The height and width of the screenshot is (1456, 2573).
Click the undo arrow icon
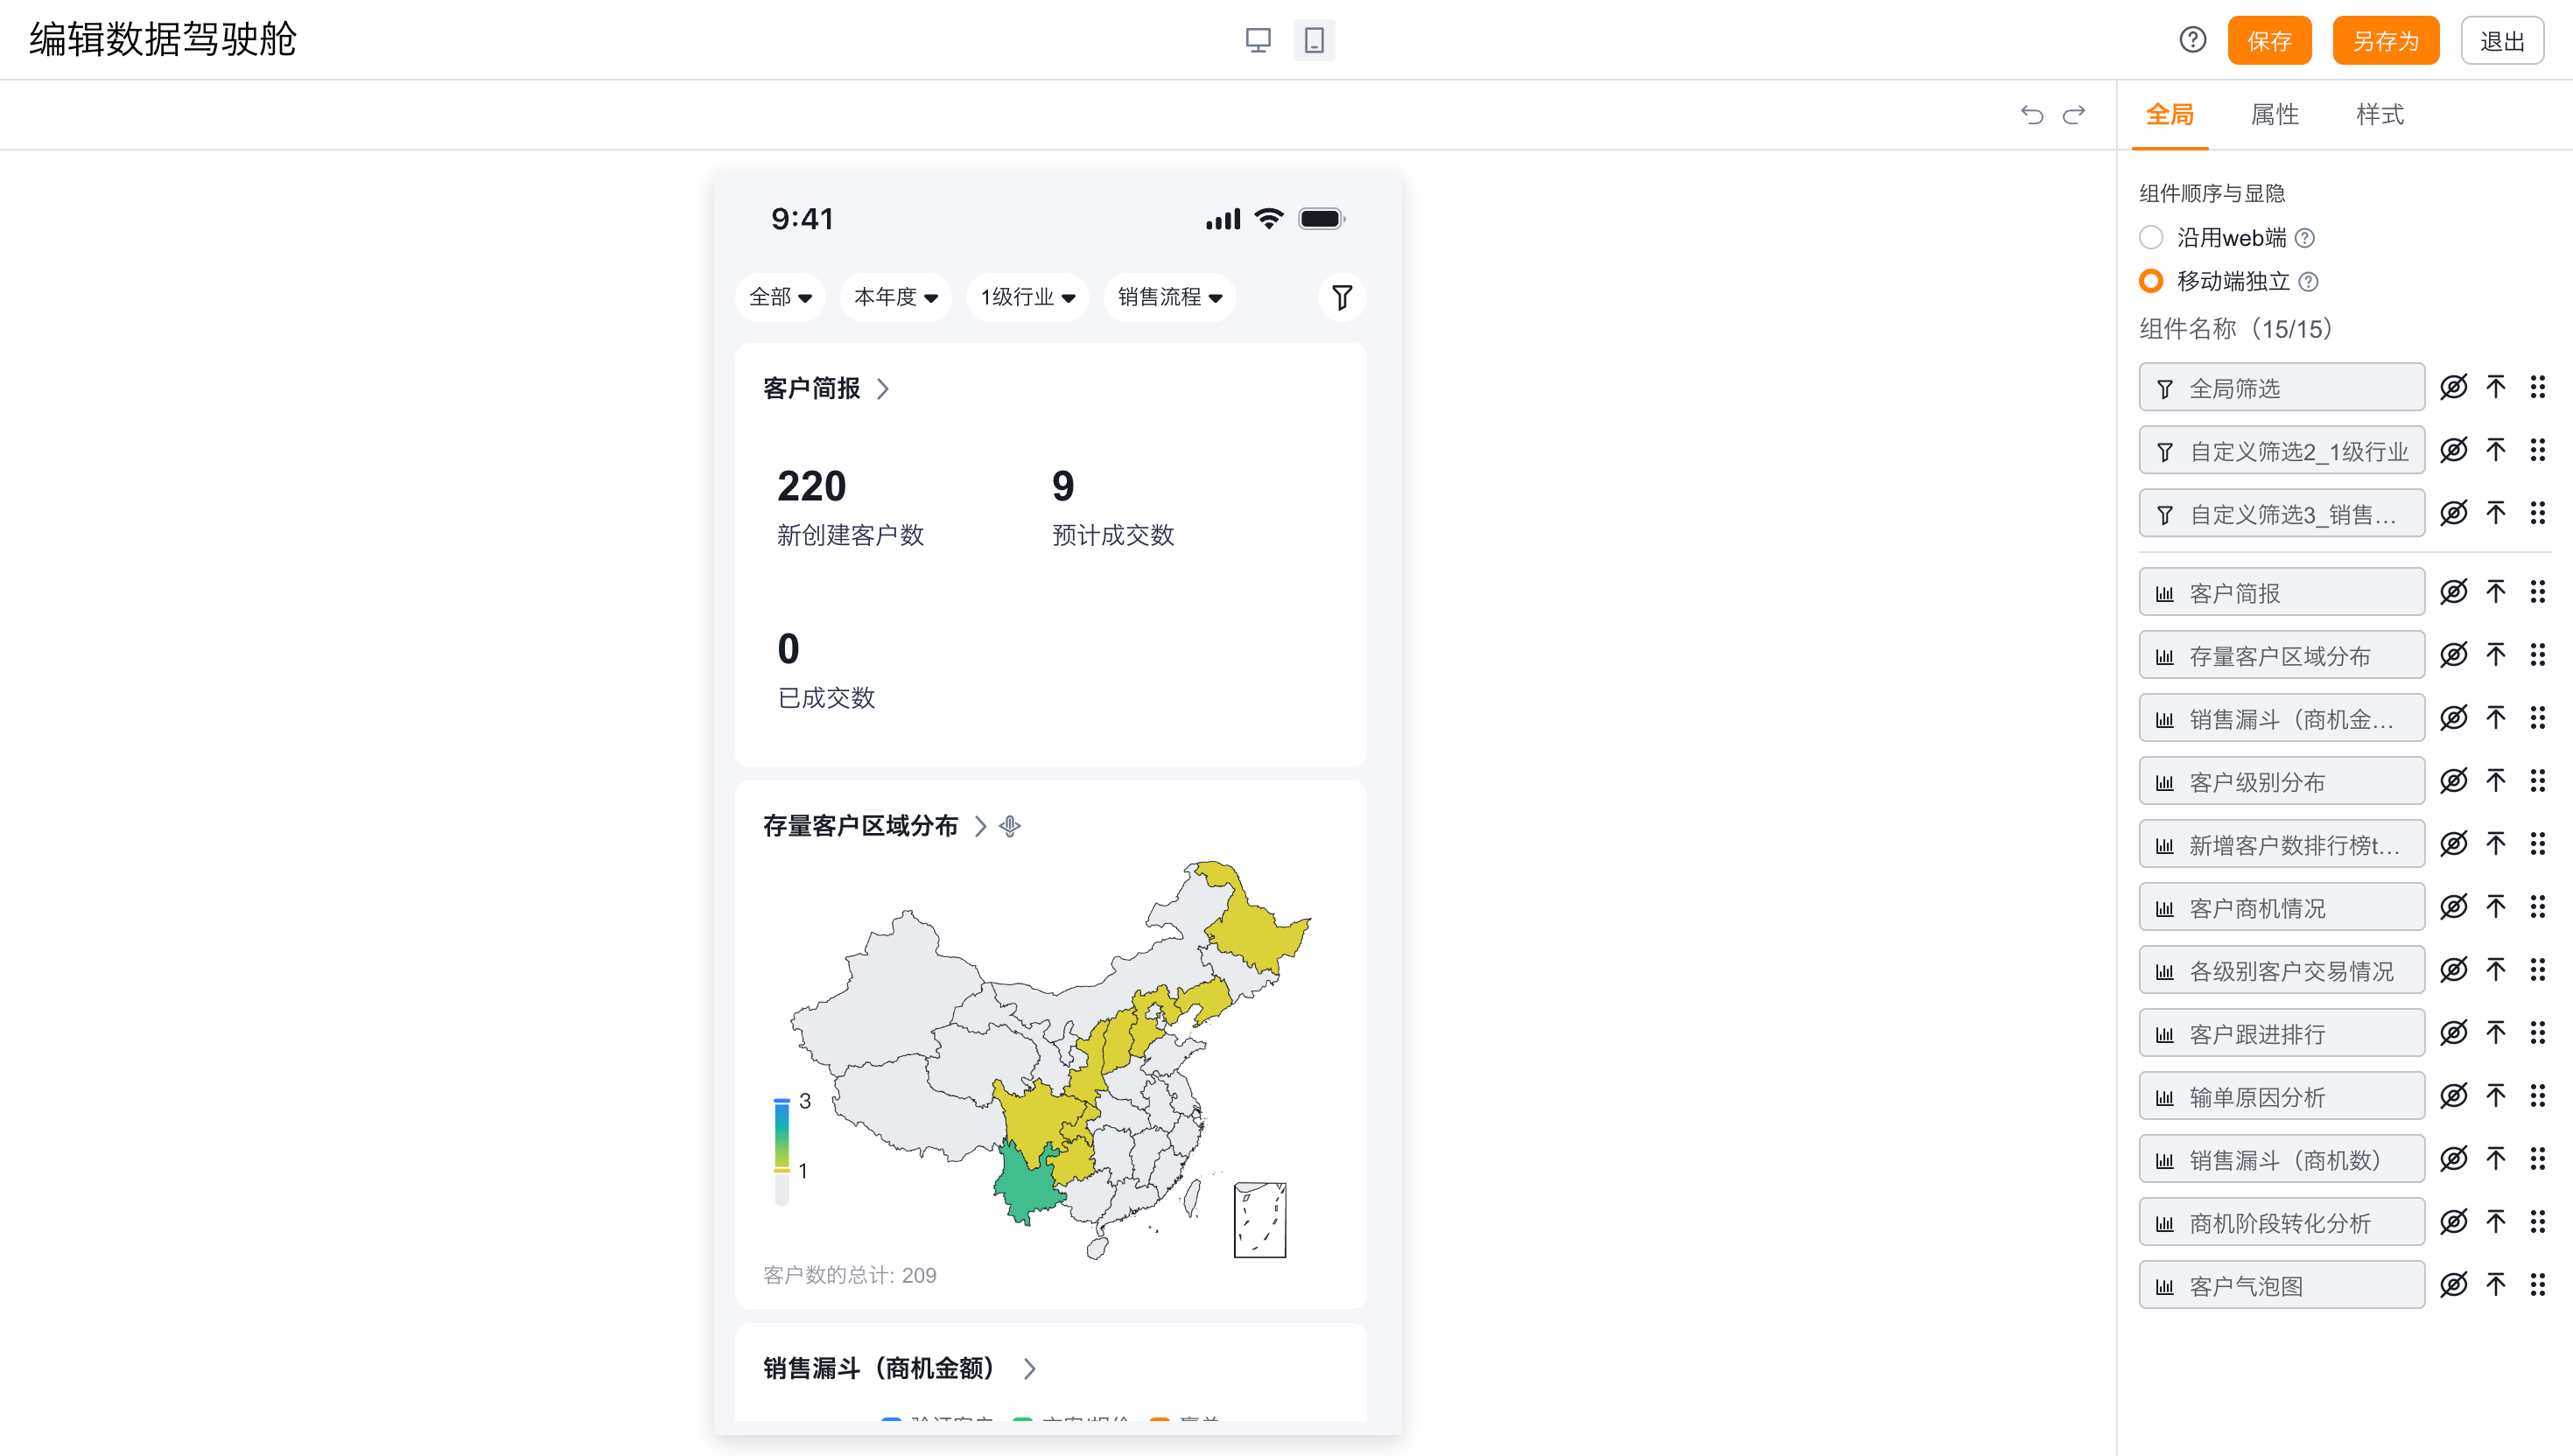[x=2031, y=115]
